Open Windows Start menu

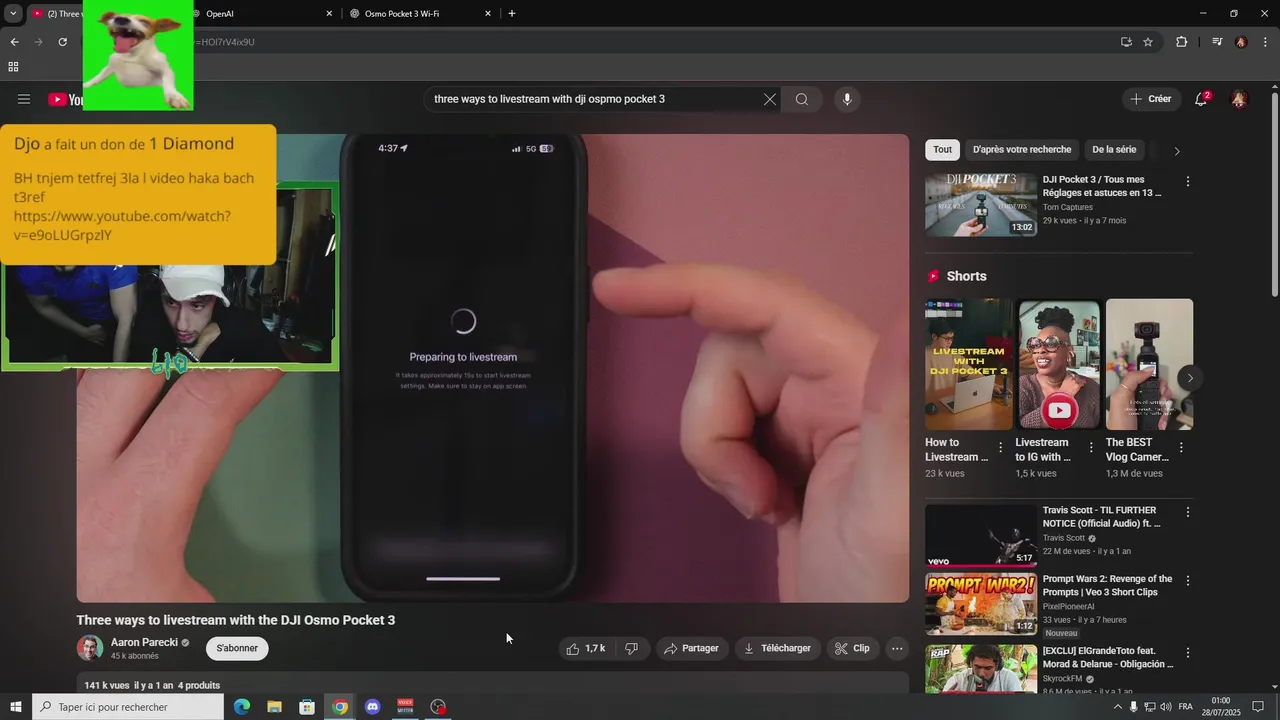(x=16, y=707)
